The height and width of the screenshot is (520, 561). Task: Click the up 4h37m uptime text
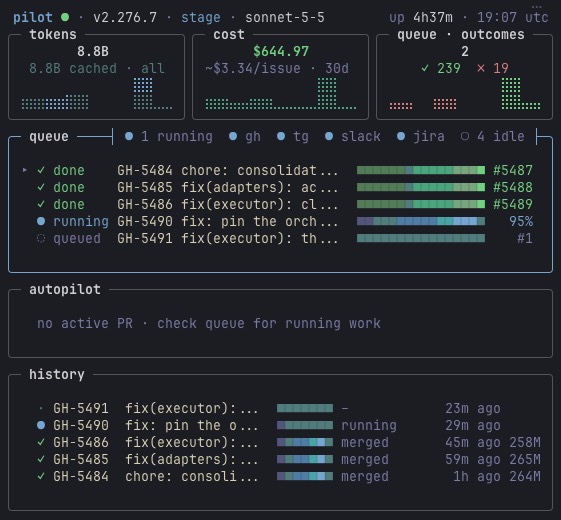[421, 17]
